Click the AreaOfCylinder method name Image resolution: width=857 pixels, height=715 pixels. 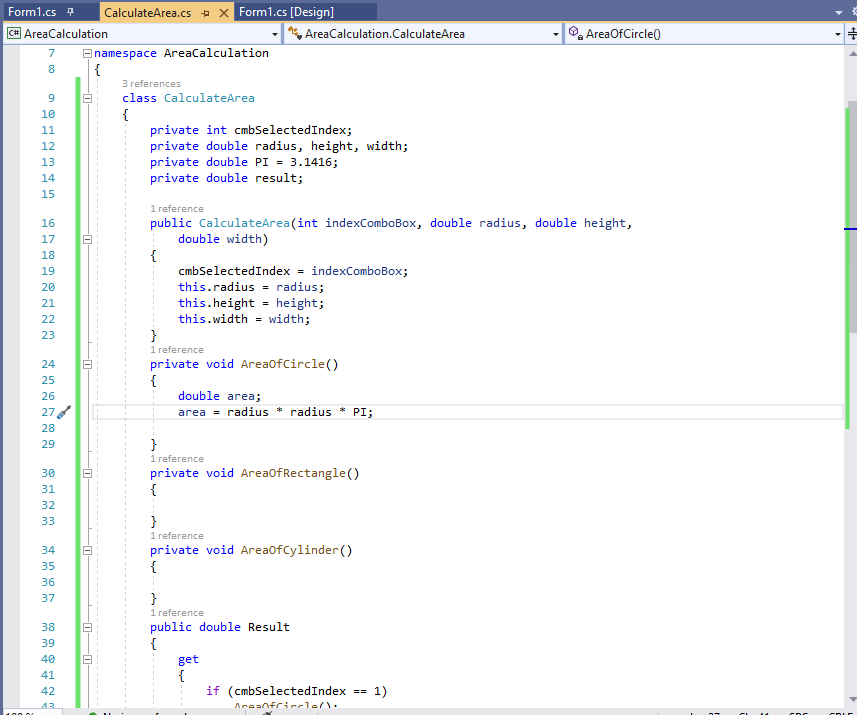290,550
